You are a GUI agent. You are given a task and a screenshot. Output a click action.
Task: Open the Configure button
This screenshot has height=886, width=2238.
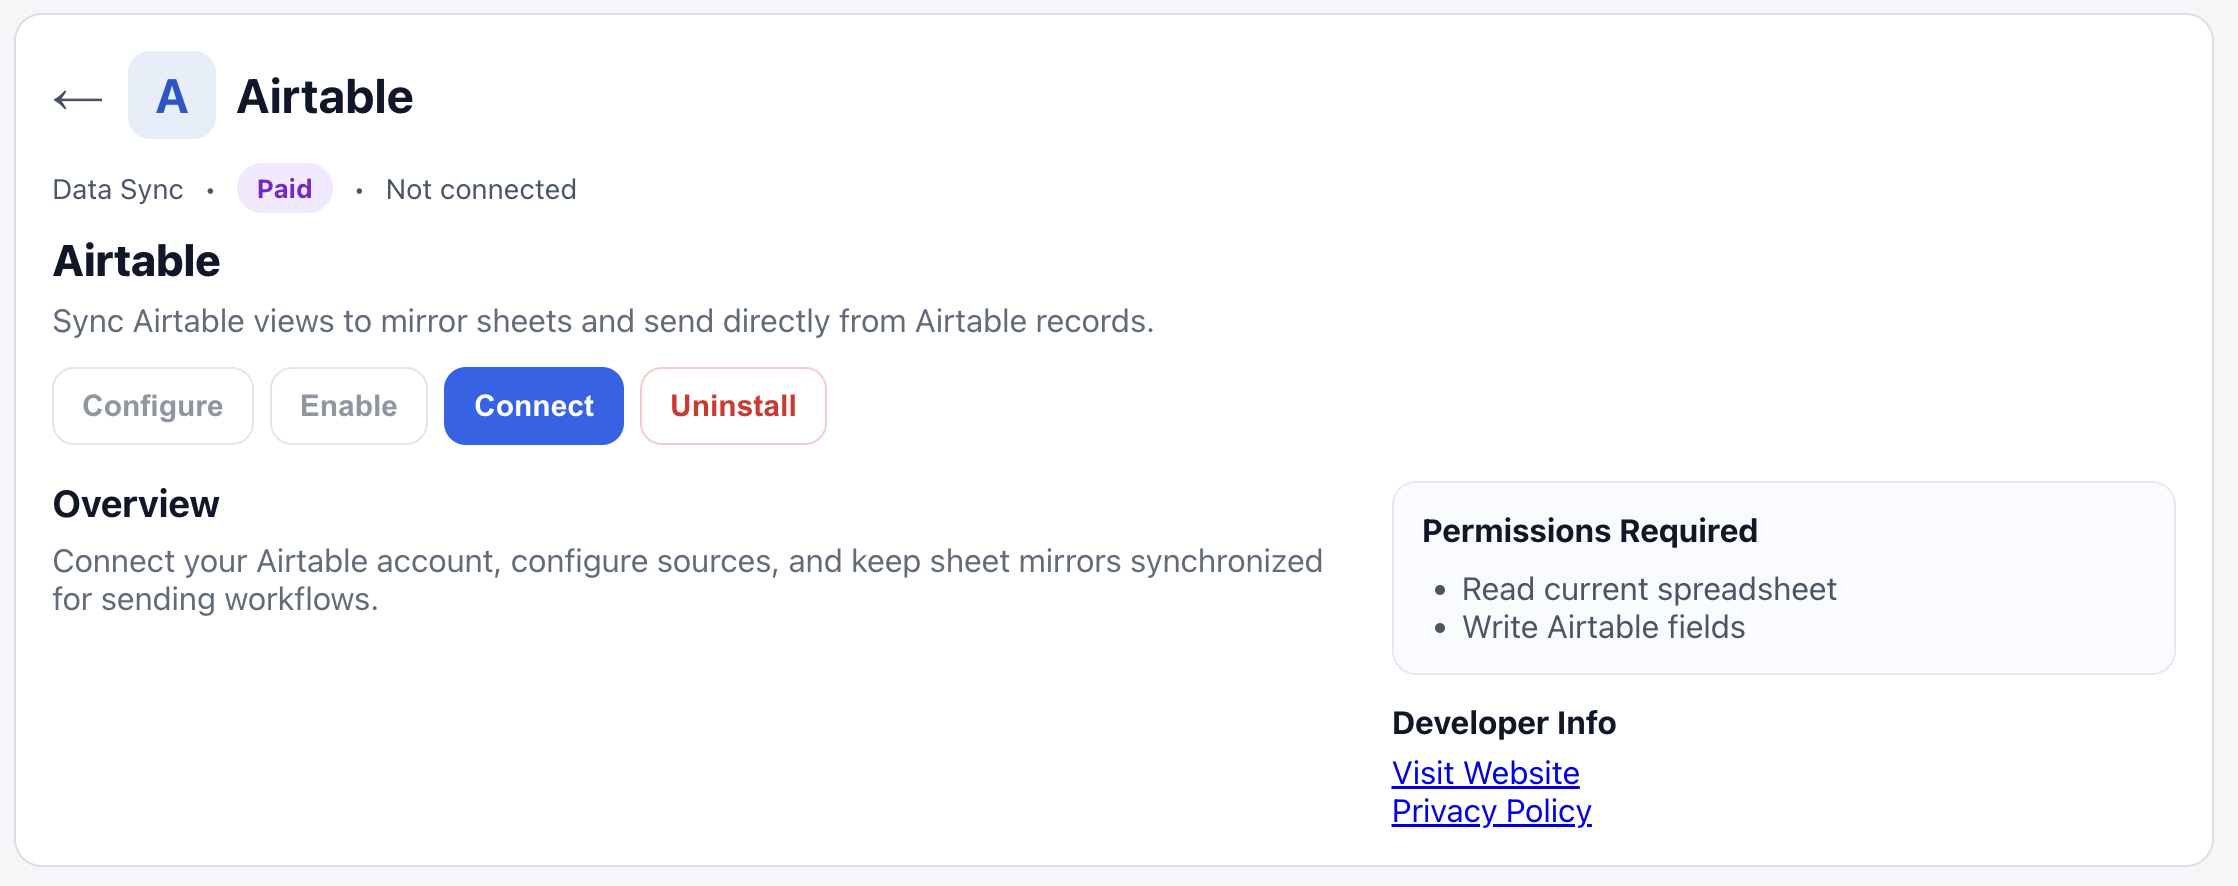tap(153, 406)
